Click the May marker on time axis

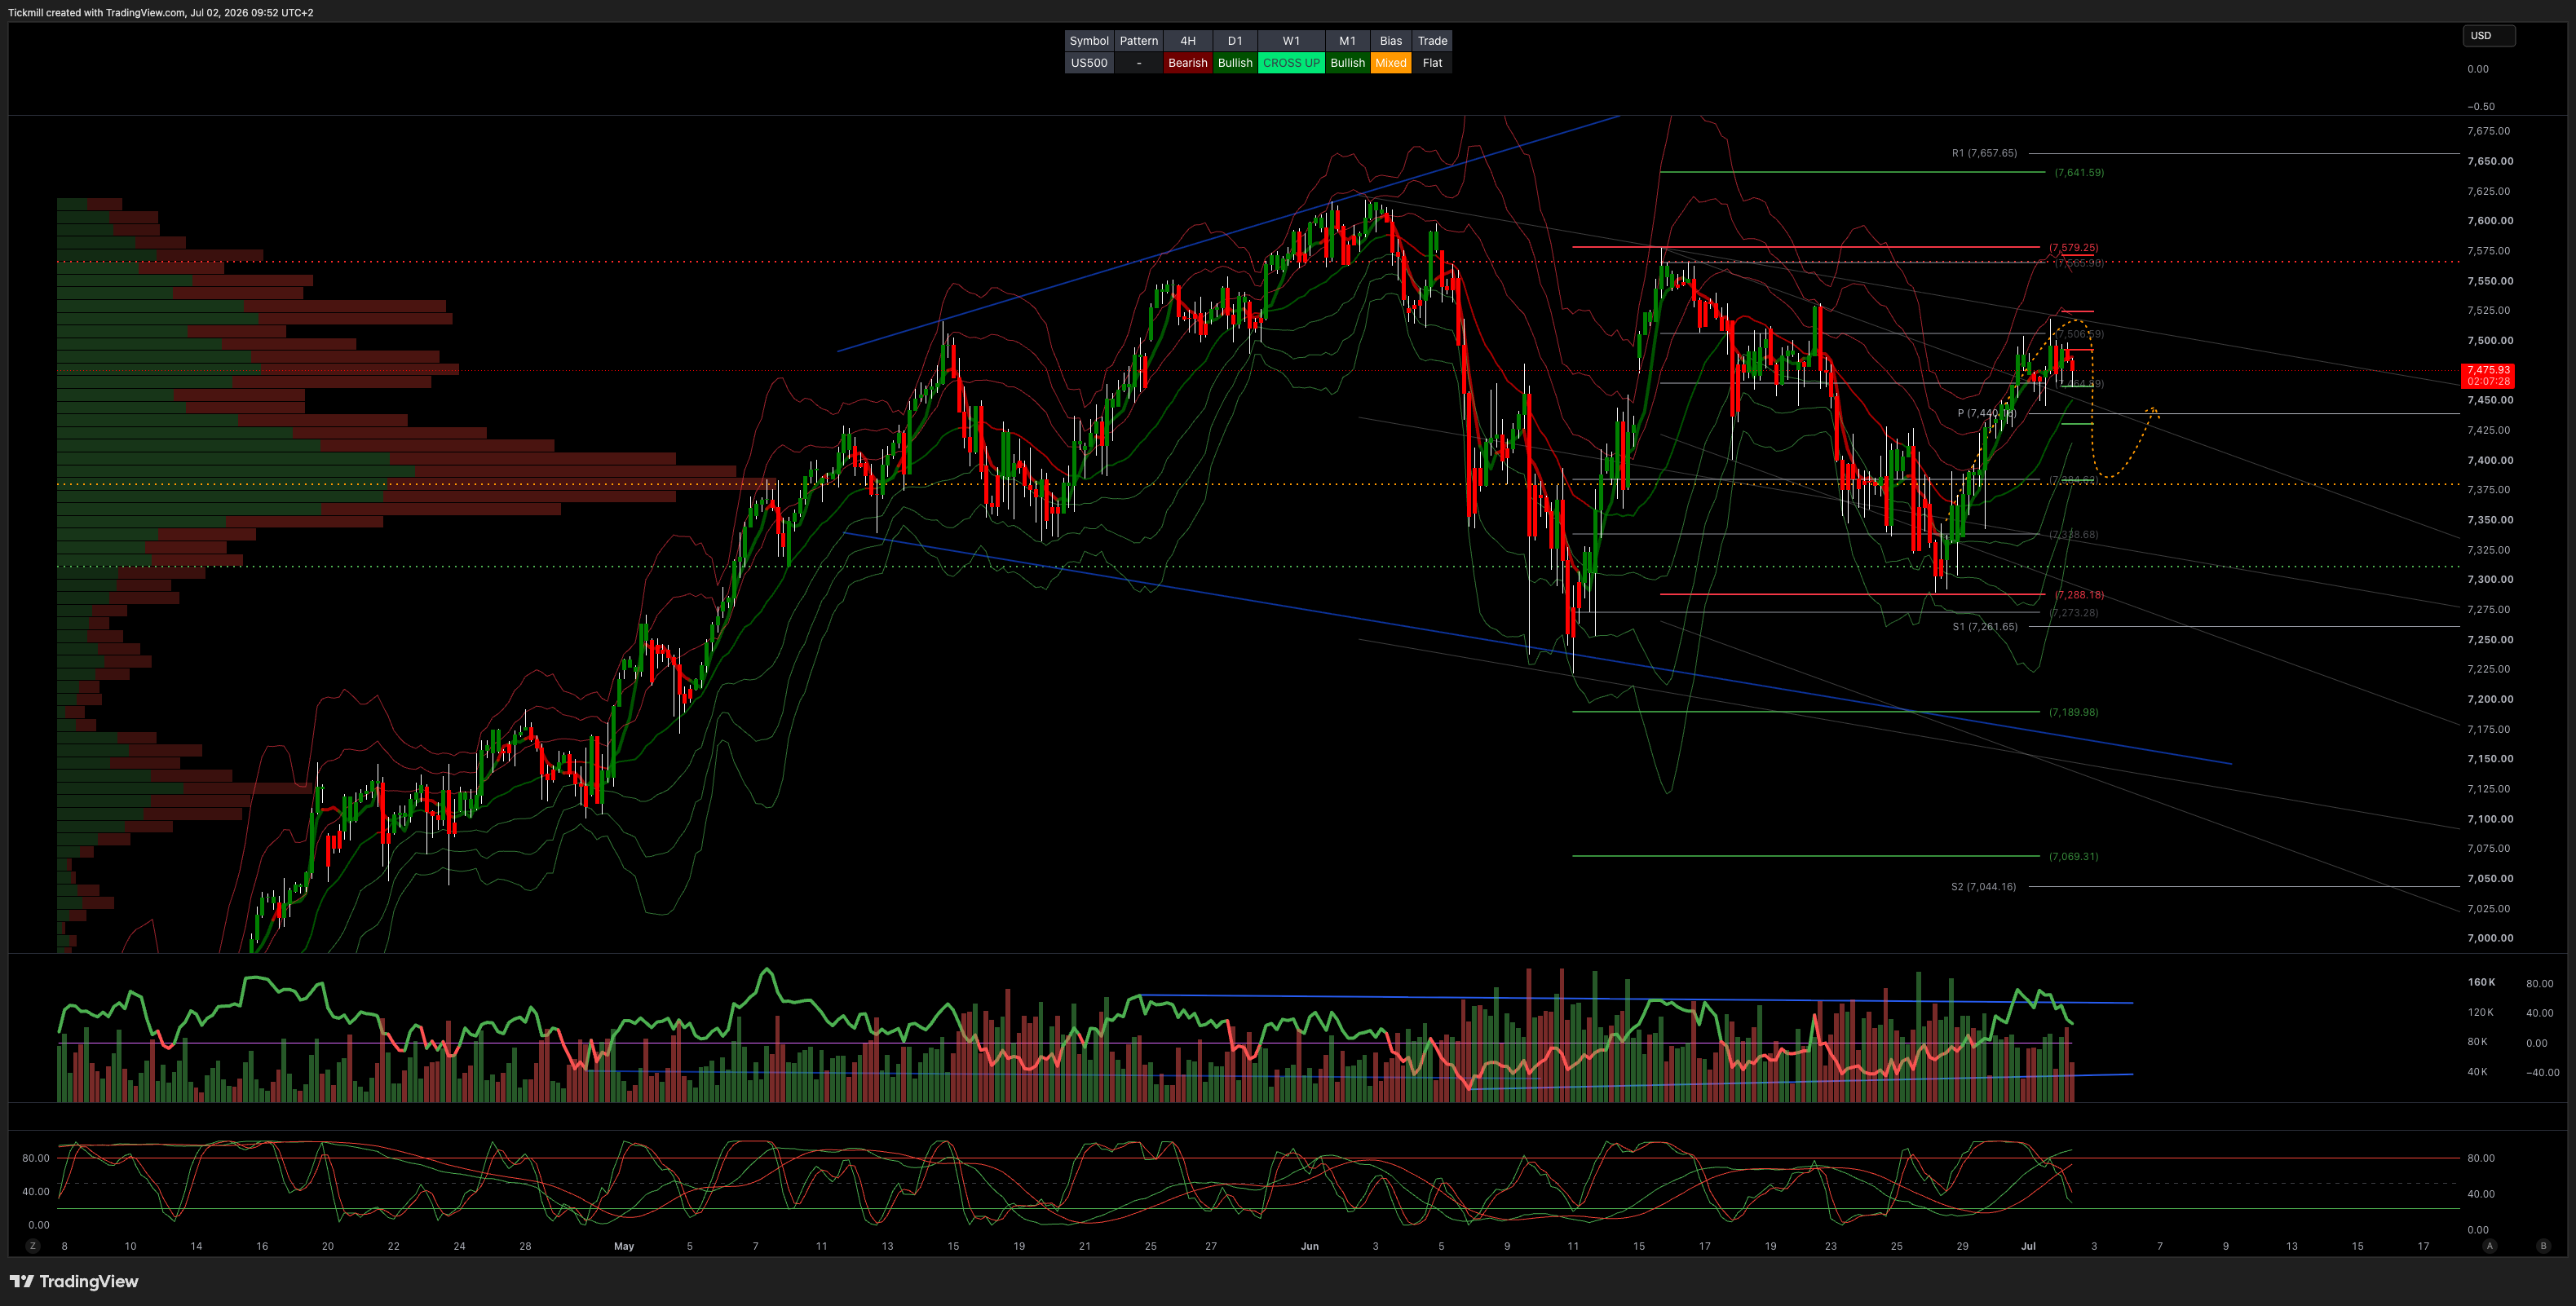pos(624,1246)
